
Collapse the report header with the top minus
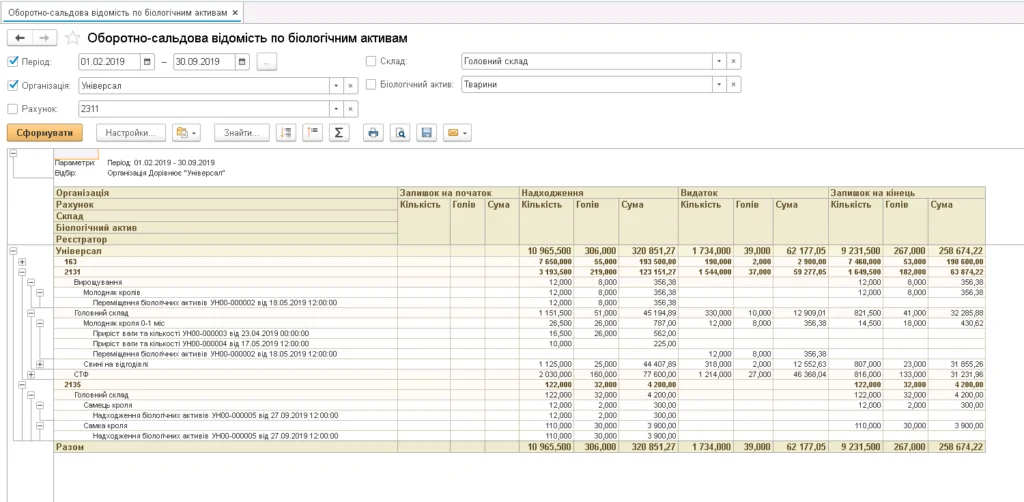[x=12, y=153]
